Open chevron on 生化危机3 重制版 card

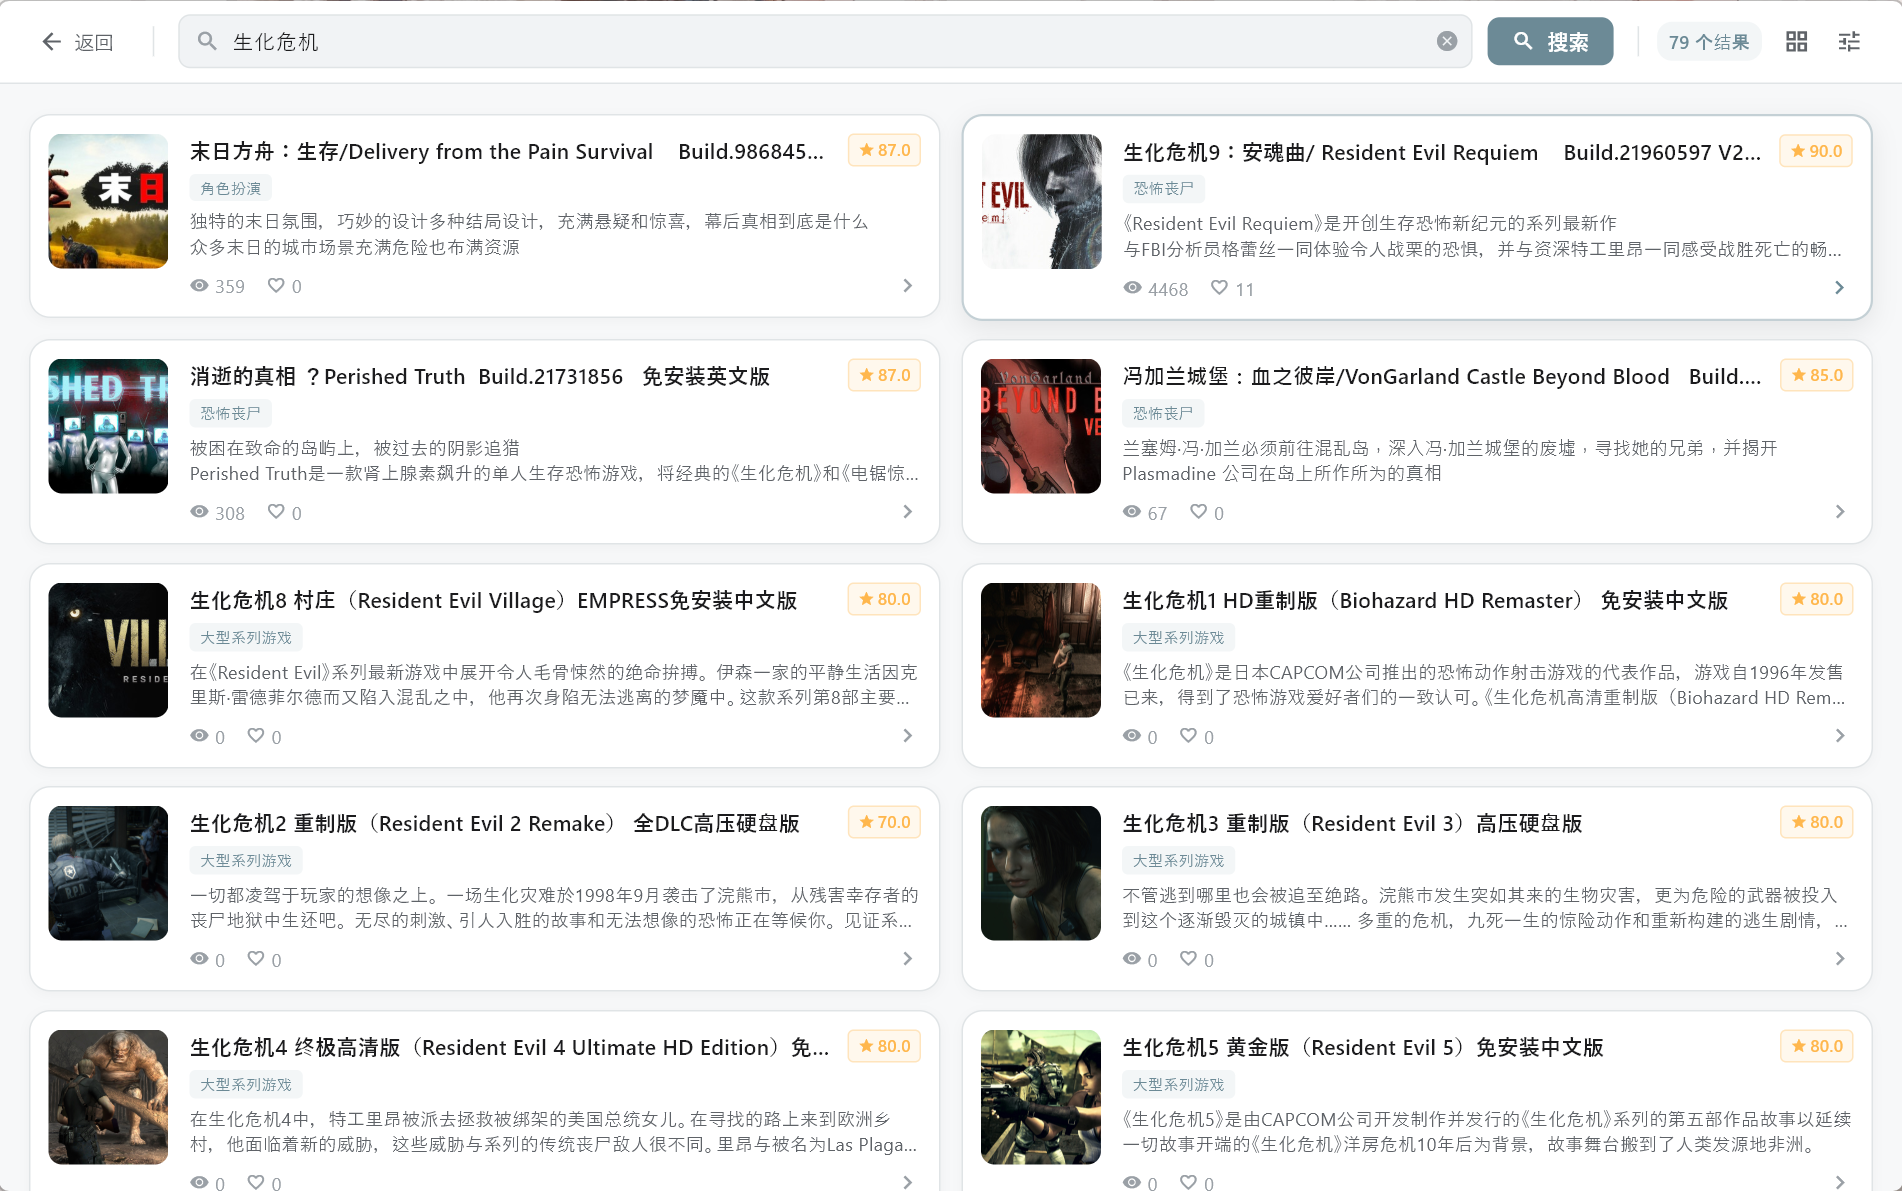point(1839,959)
